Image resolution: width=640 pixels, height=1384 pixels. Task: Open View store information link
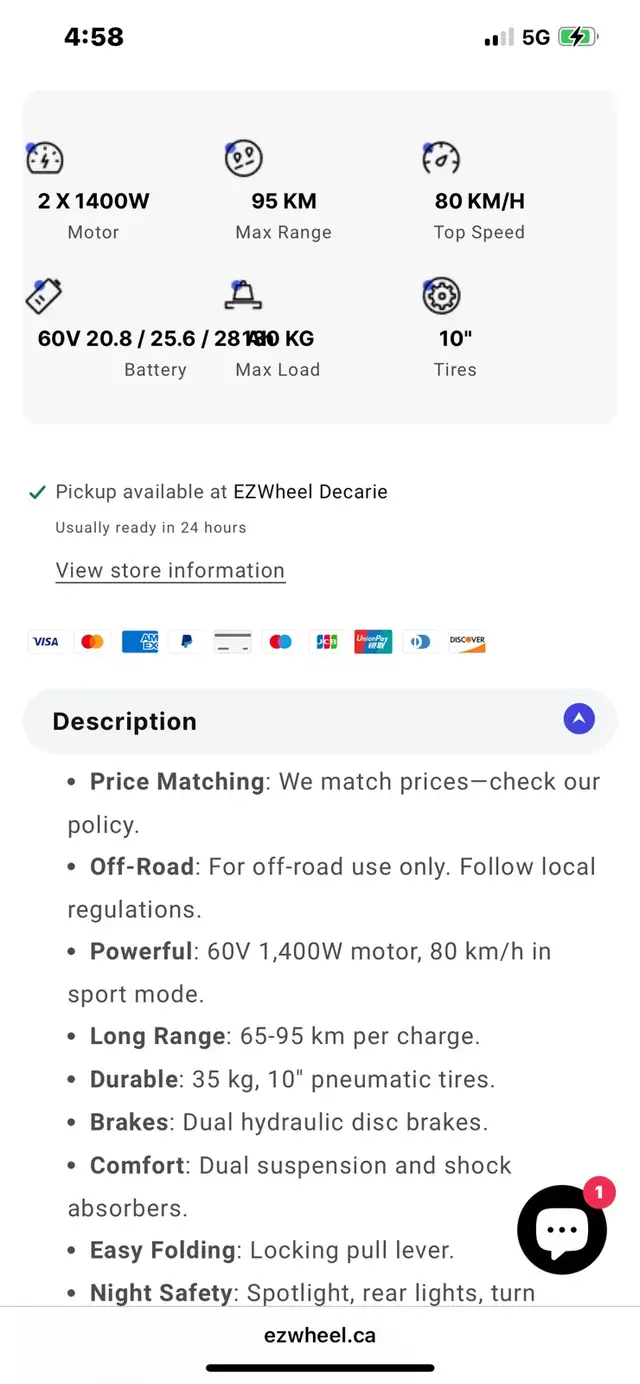tap(170, 571)
